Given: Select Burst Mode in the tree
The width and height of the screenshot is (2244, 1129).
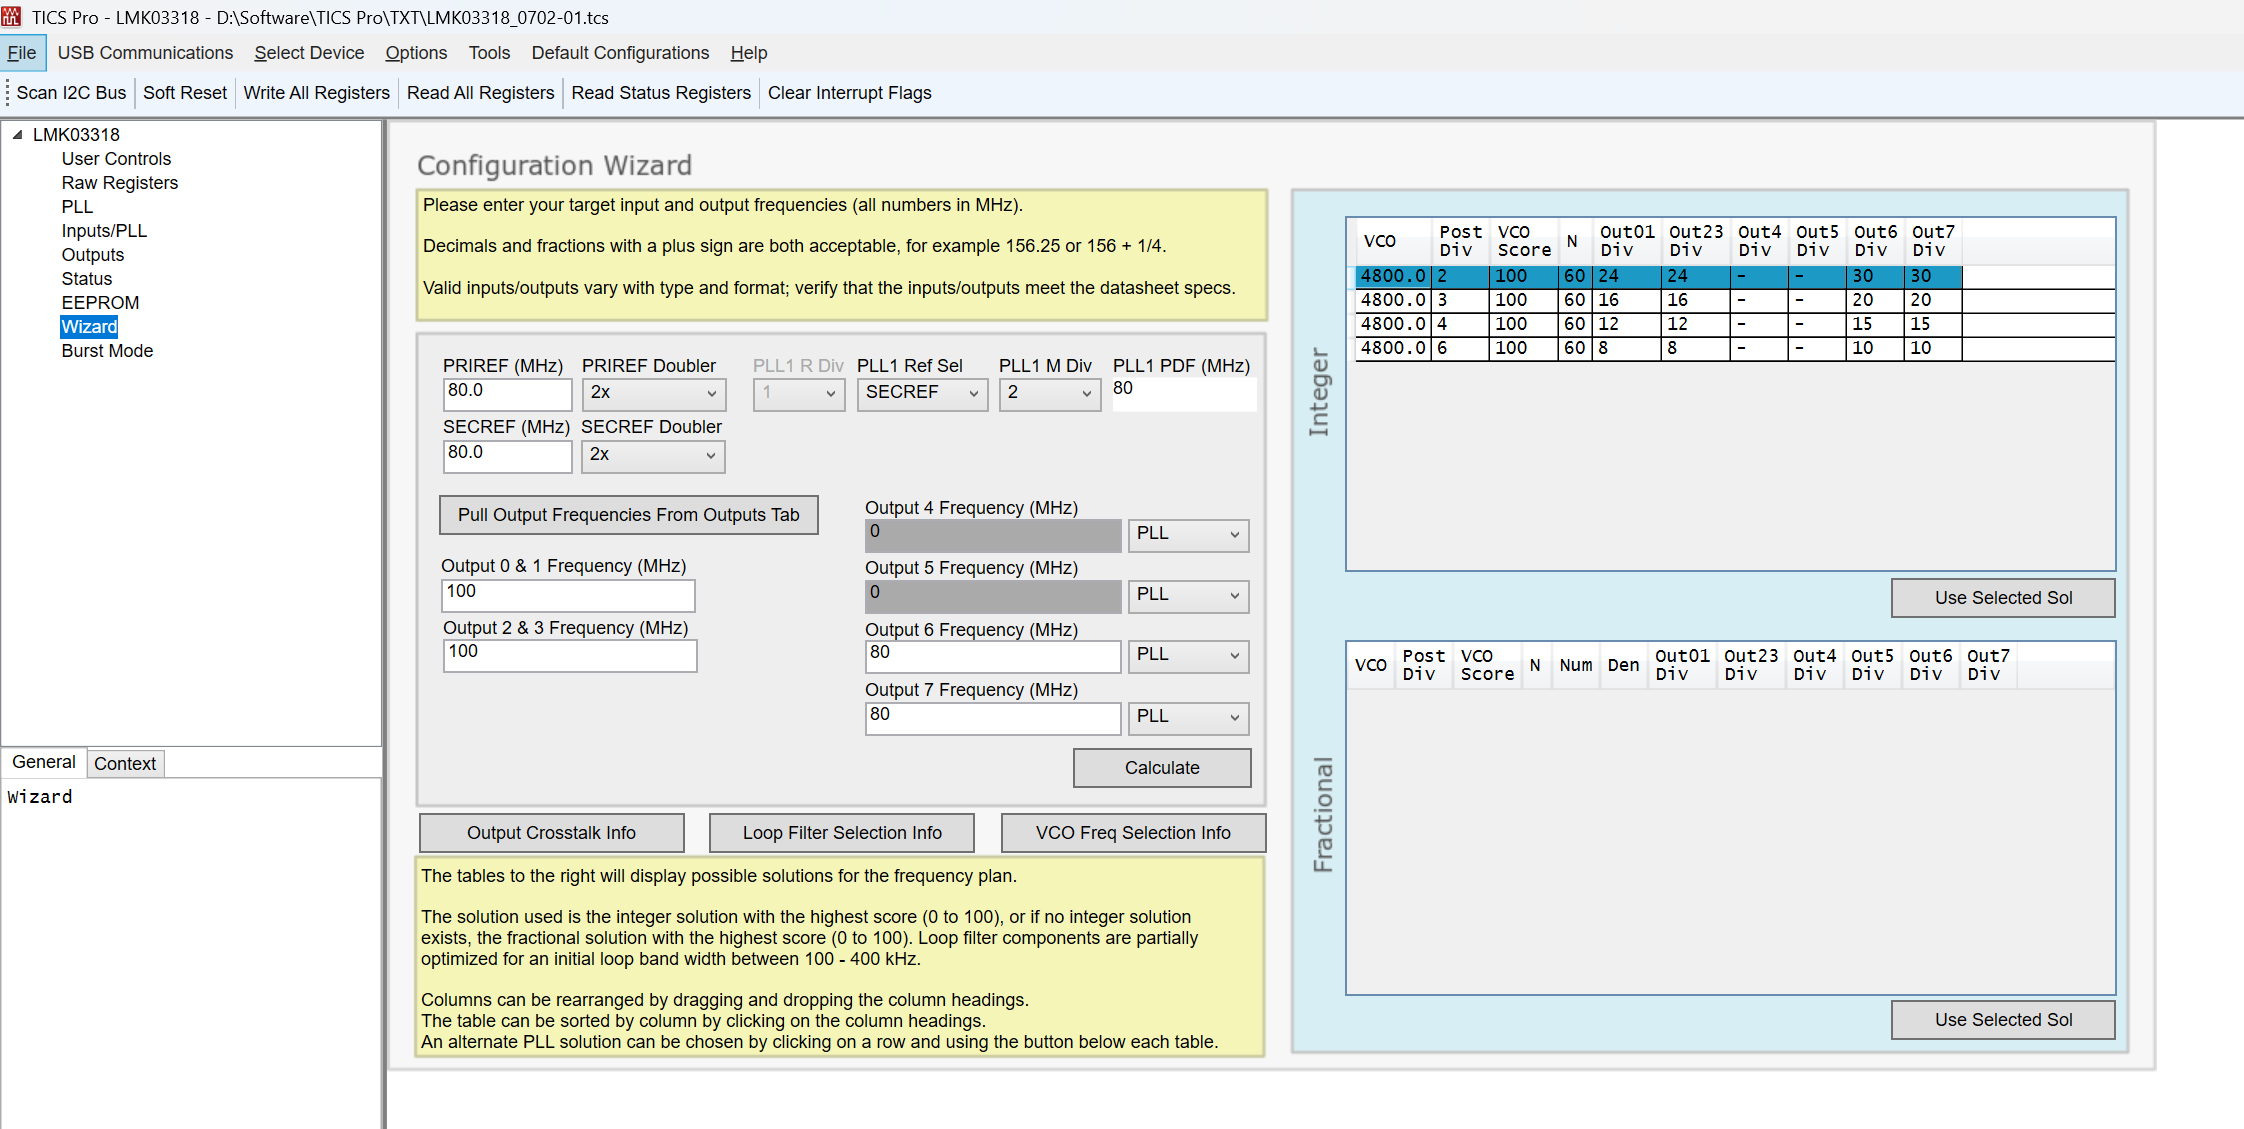Looking at the screenshot, I should (x=107, y=351).
